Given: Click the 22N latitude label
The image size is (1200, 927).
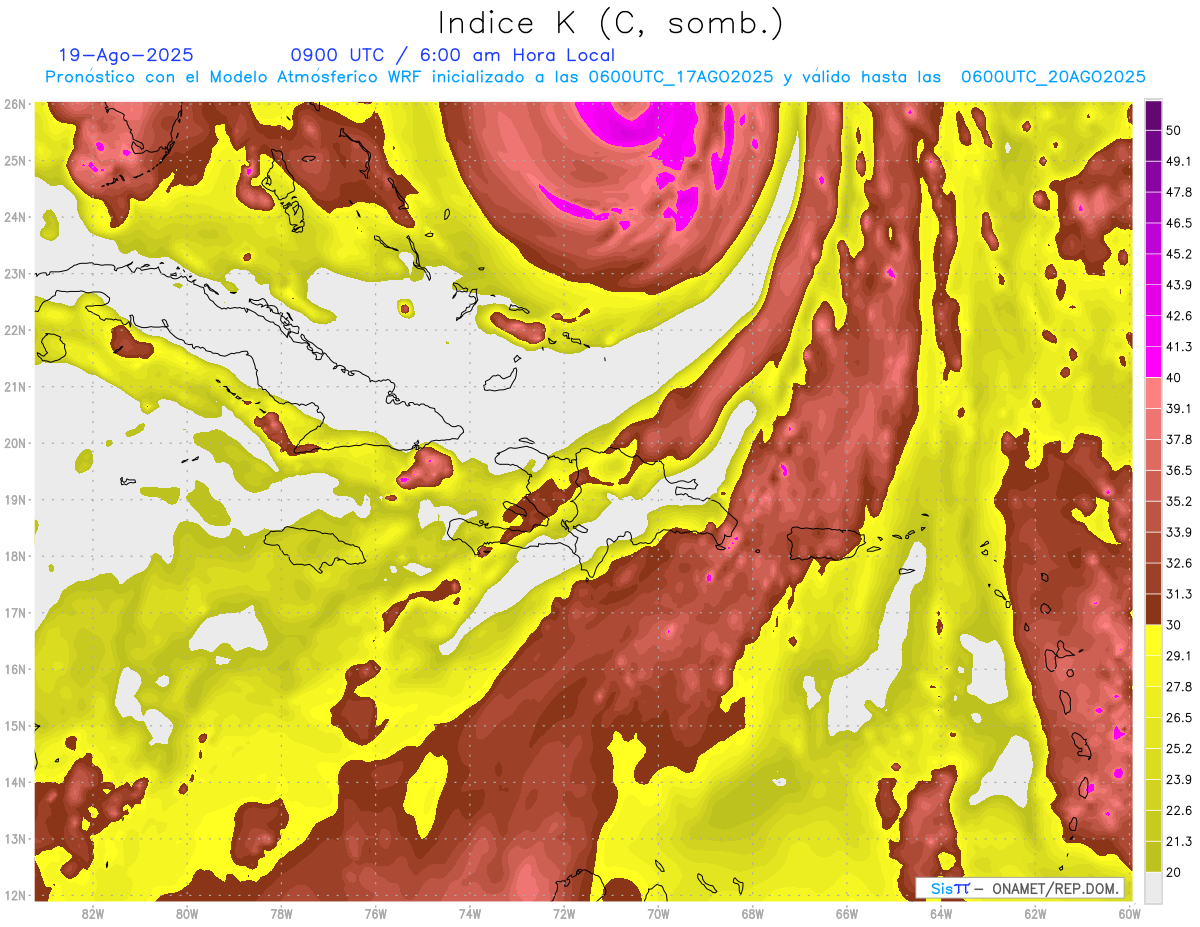Looking at the screenshot, I should click(15, 330).
